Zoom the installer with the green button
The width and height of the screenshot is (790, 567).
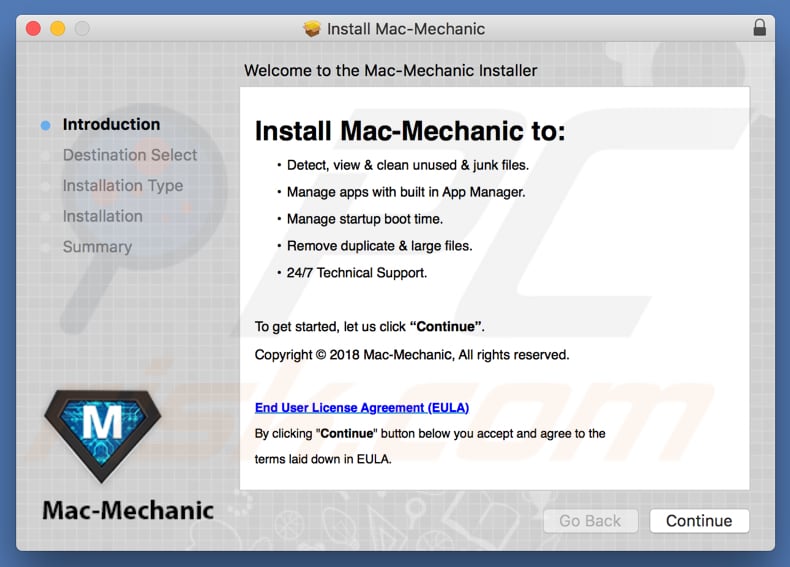pyautogui.click(x=82, y=28)
